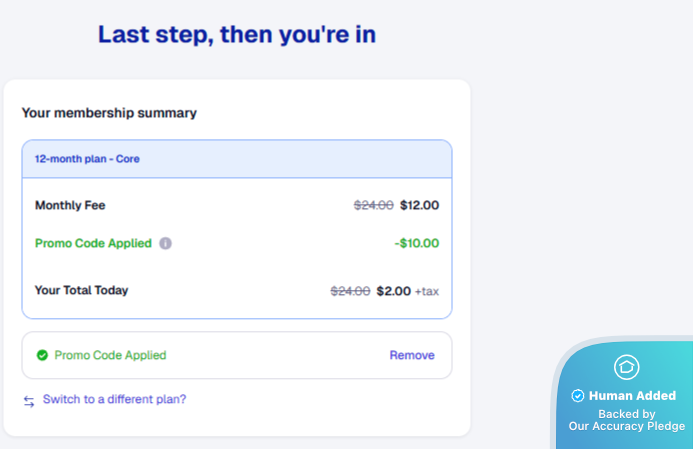Click green Promo Code Applied text in summary
Viewport: 693px width, 449px height.
point(93,243)
